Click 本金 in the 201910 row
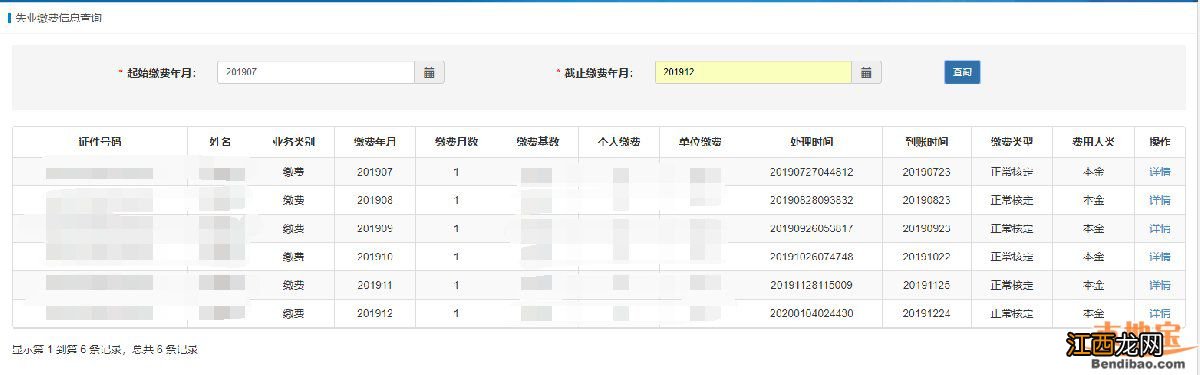The image size is (1200, 375). [1094, 256]
